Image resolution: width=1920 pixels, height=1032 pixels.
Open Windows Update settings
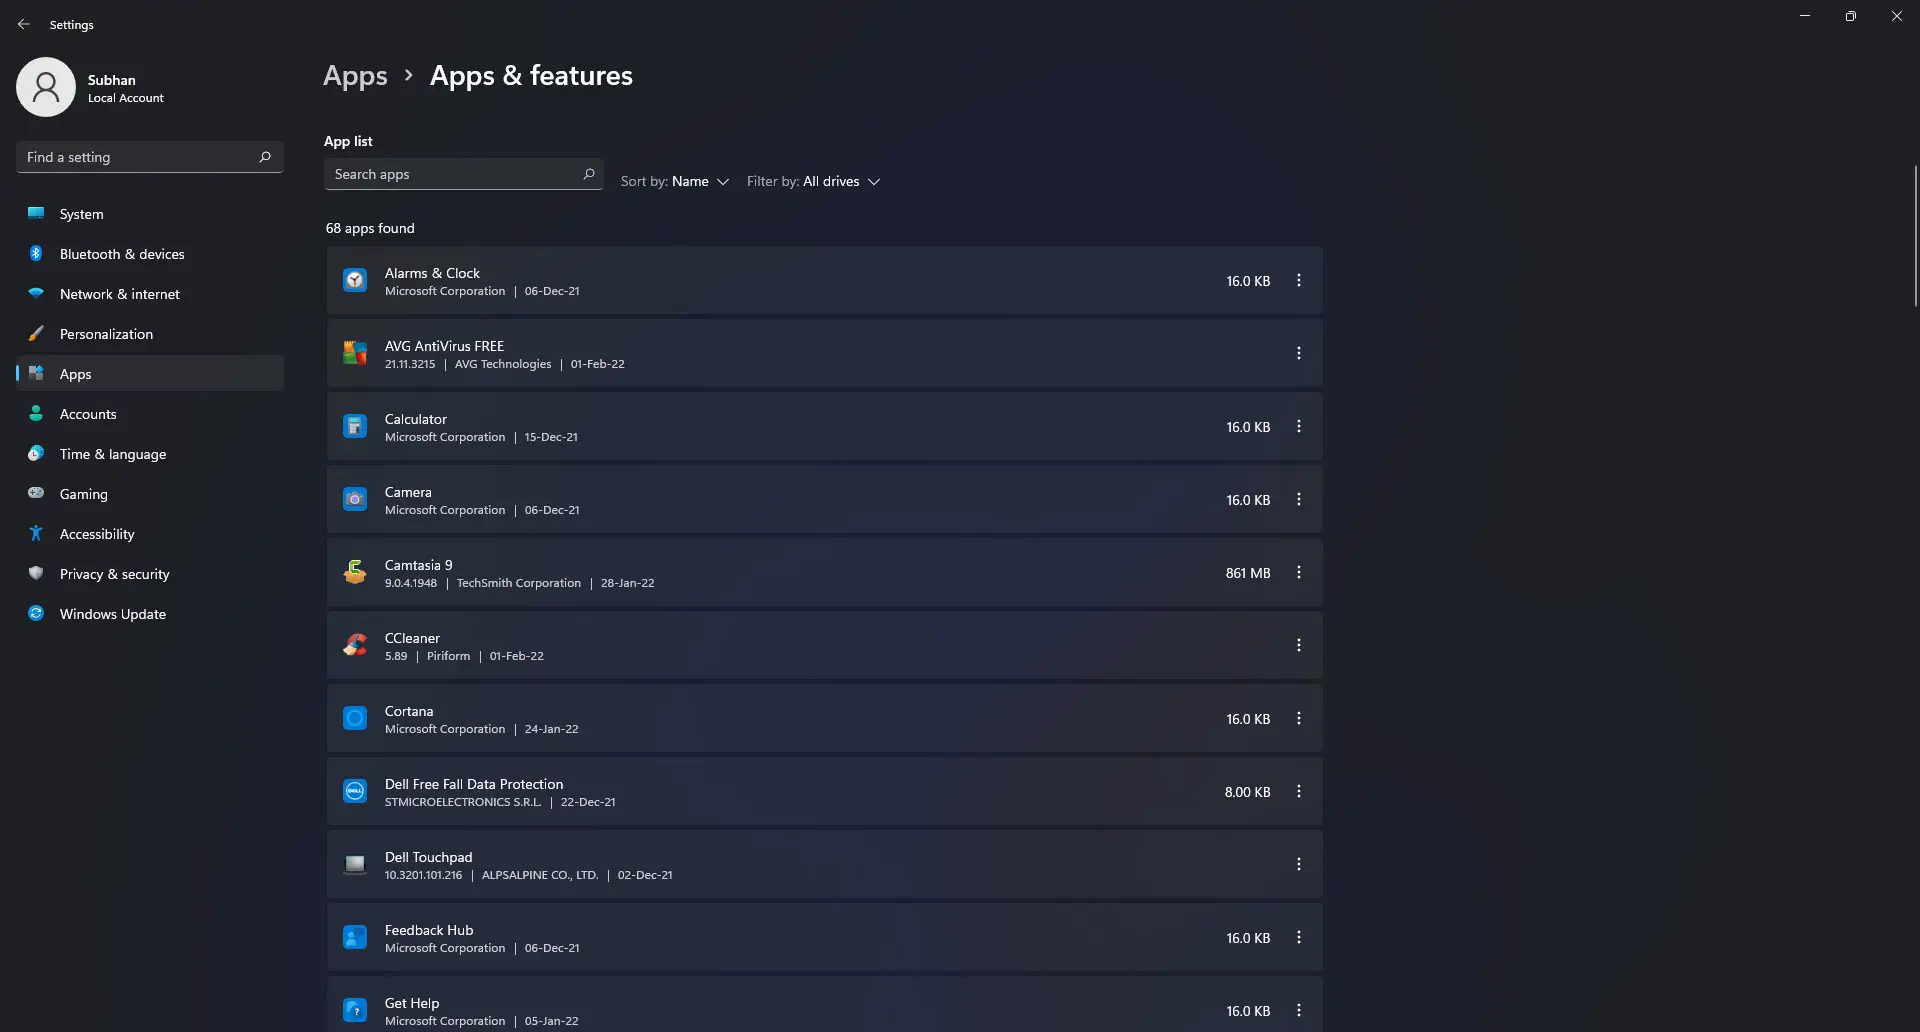(150, 614)
